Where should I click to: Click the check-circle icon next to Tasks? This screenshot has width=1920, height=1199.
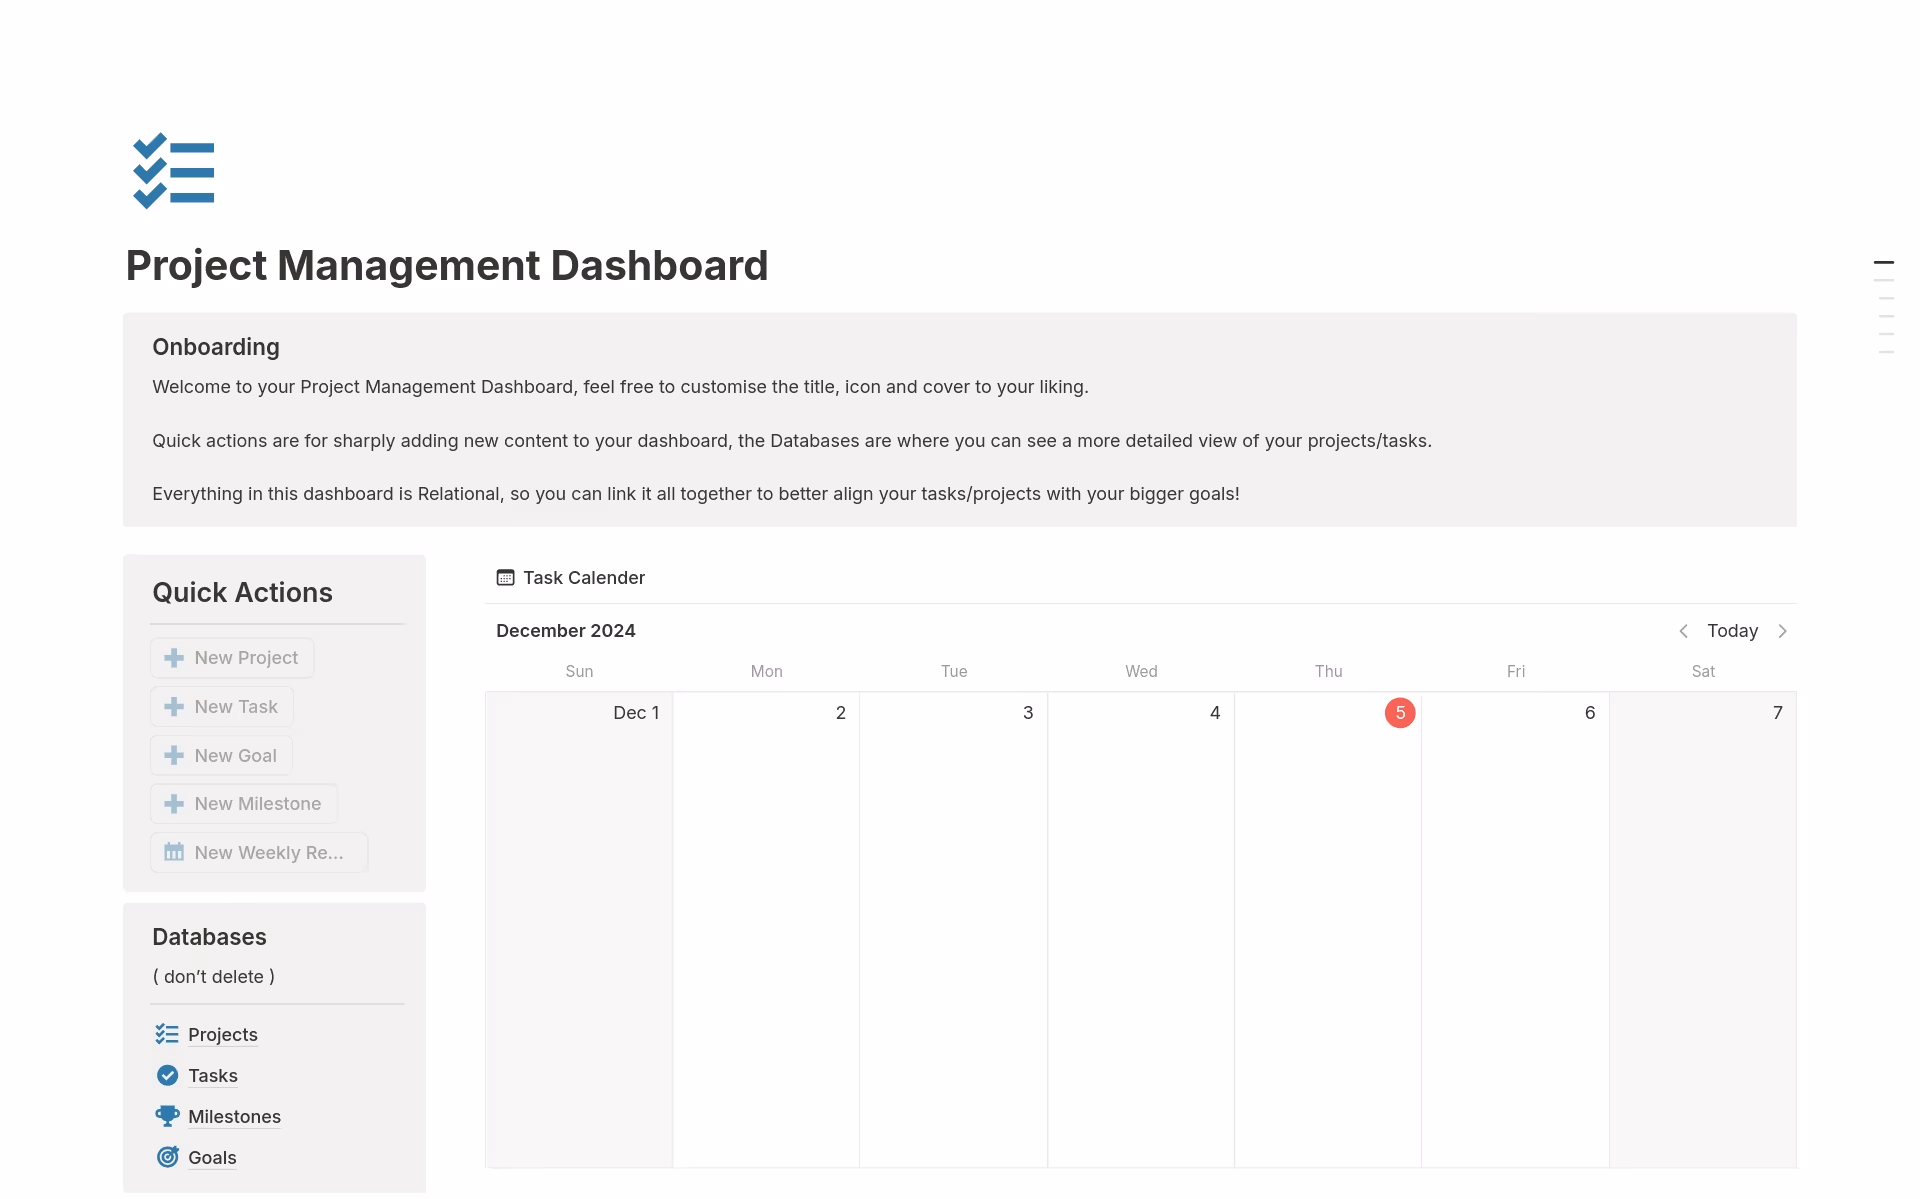point(166,1075)
